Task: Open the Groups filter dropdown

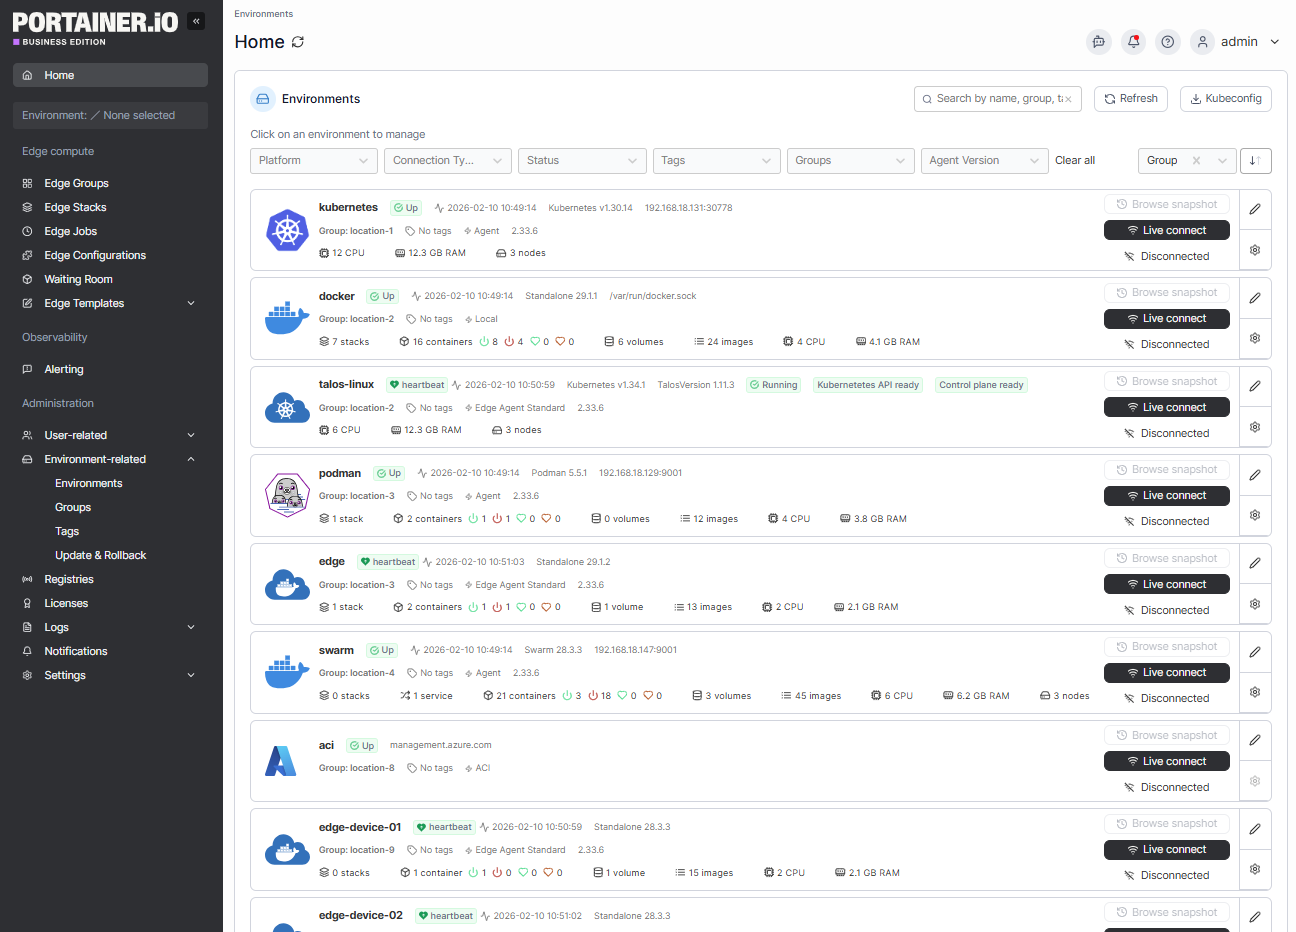Action: [850, 160]
